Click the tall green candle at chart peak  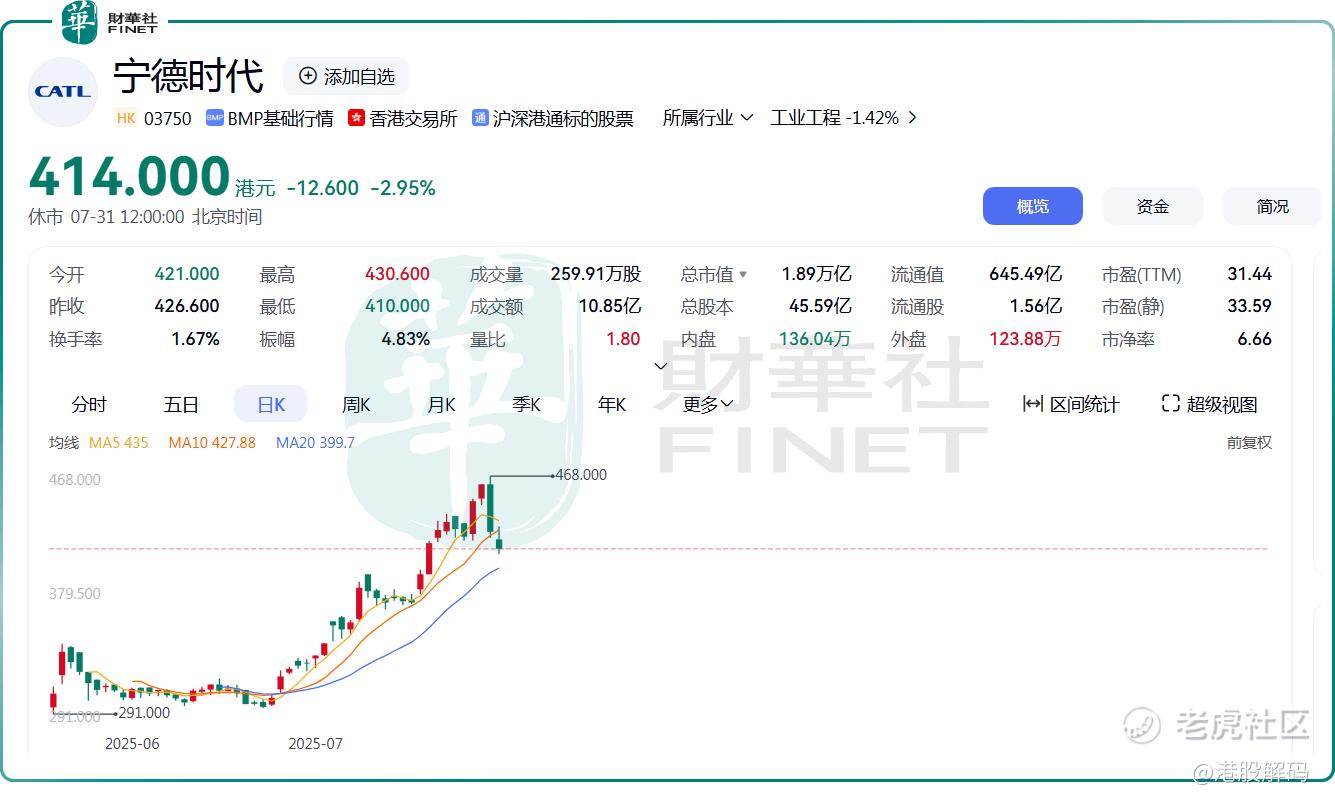pos(490,506)
